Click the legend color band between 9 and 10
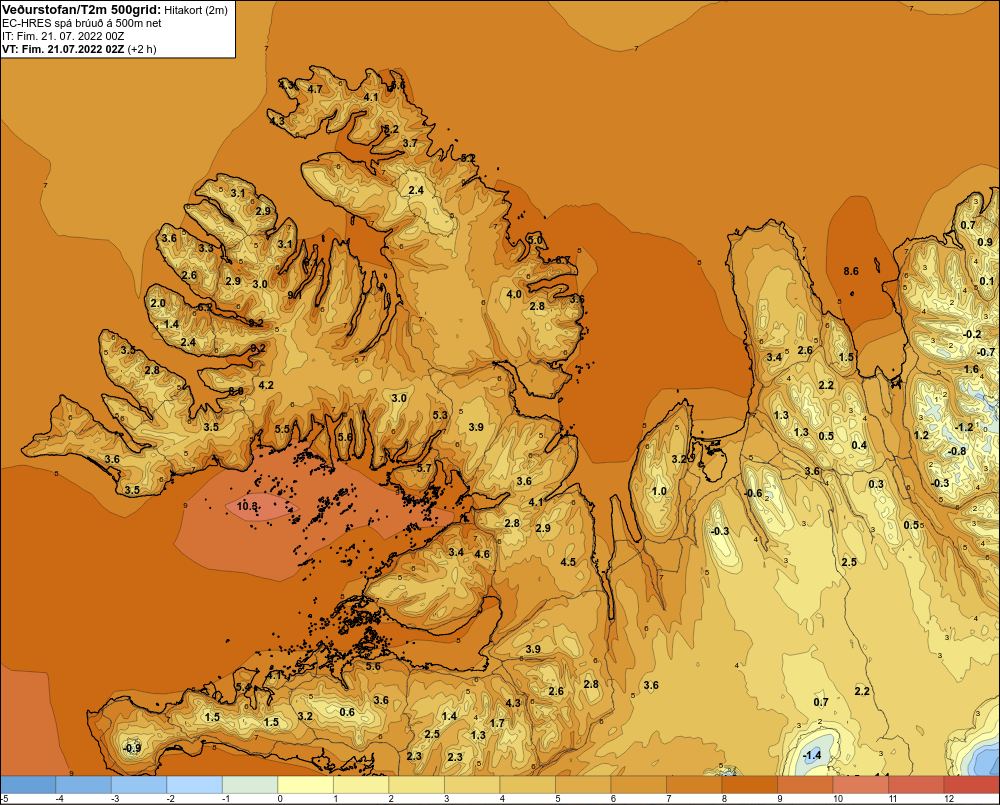The width and height of the screenshot is (1000, 805). 805,785
